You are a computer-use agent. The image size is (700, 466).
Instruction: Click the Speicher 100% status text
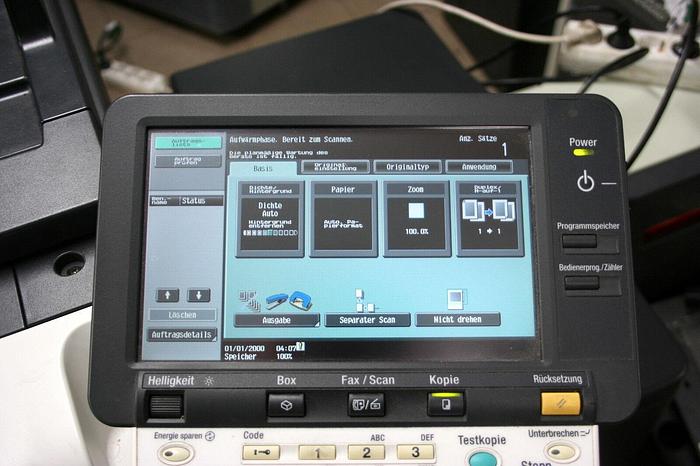pos(258,357)
